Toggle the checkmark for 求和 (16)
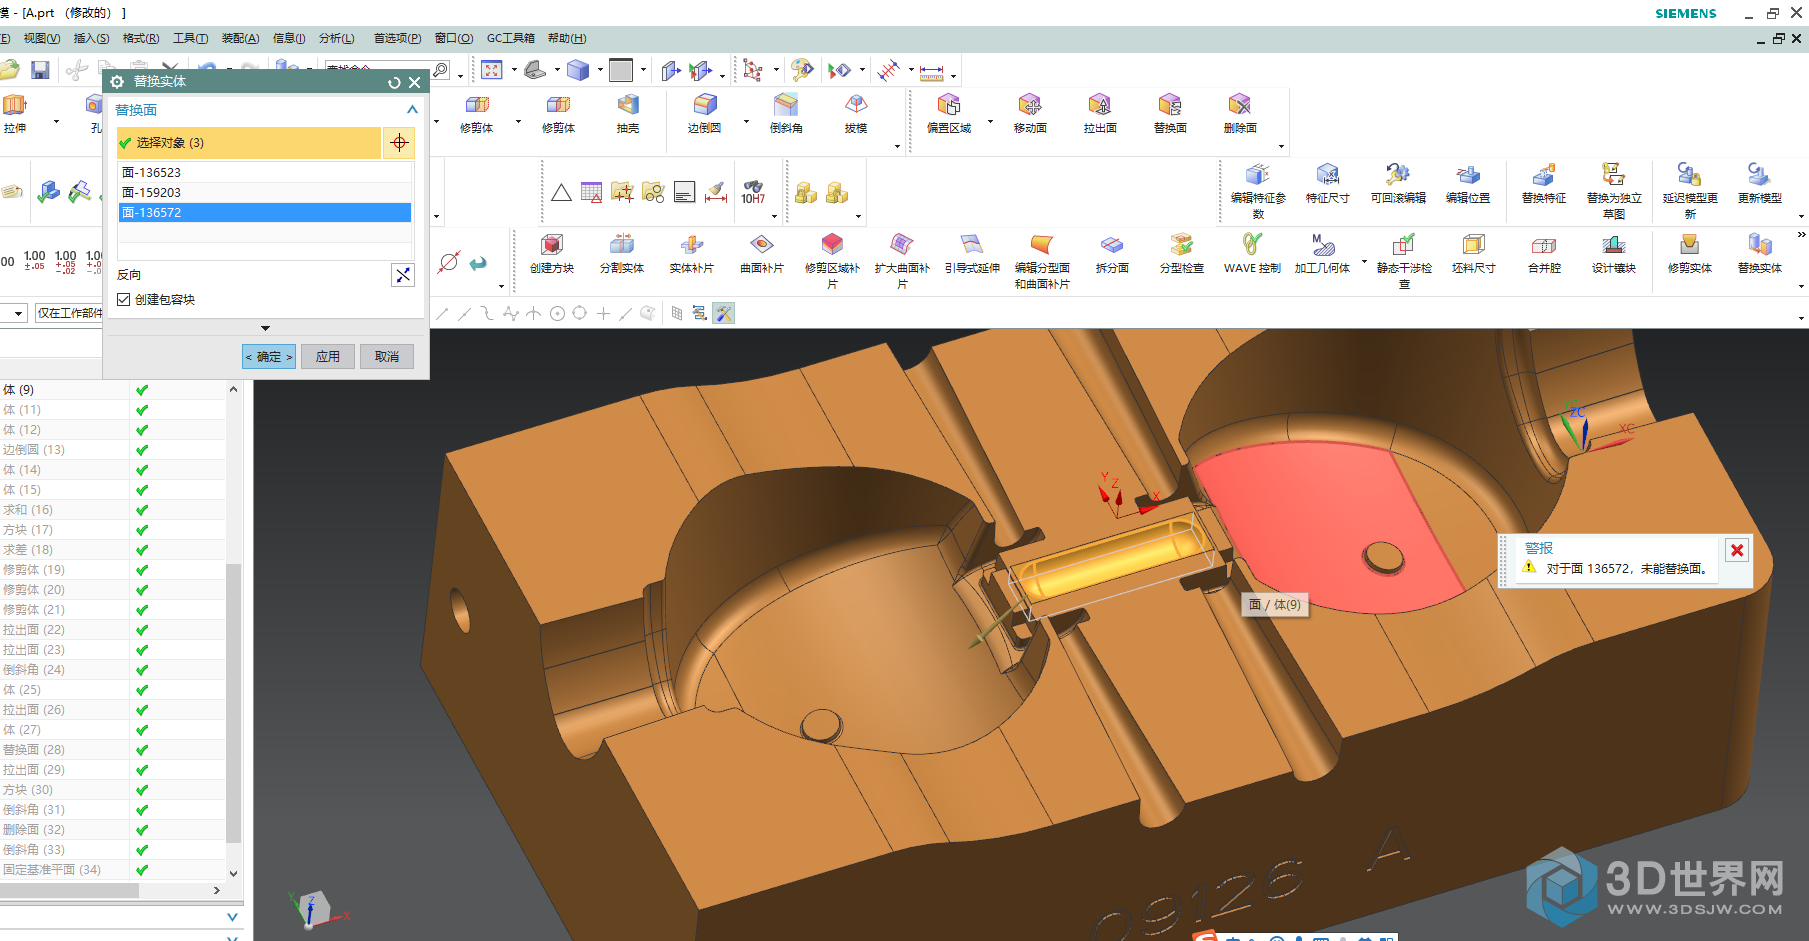Viewport: 1809px width, 941px height. [142, 510]
